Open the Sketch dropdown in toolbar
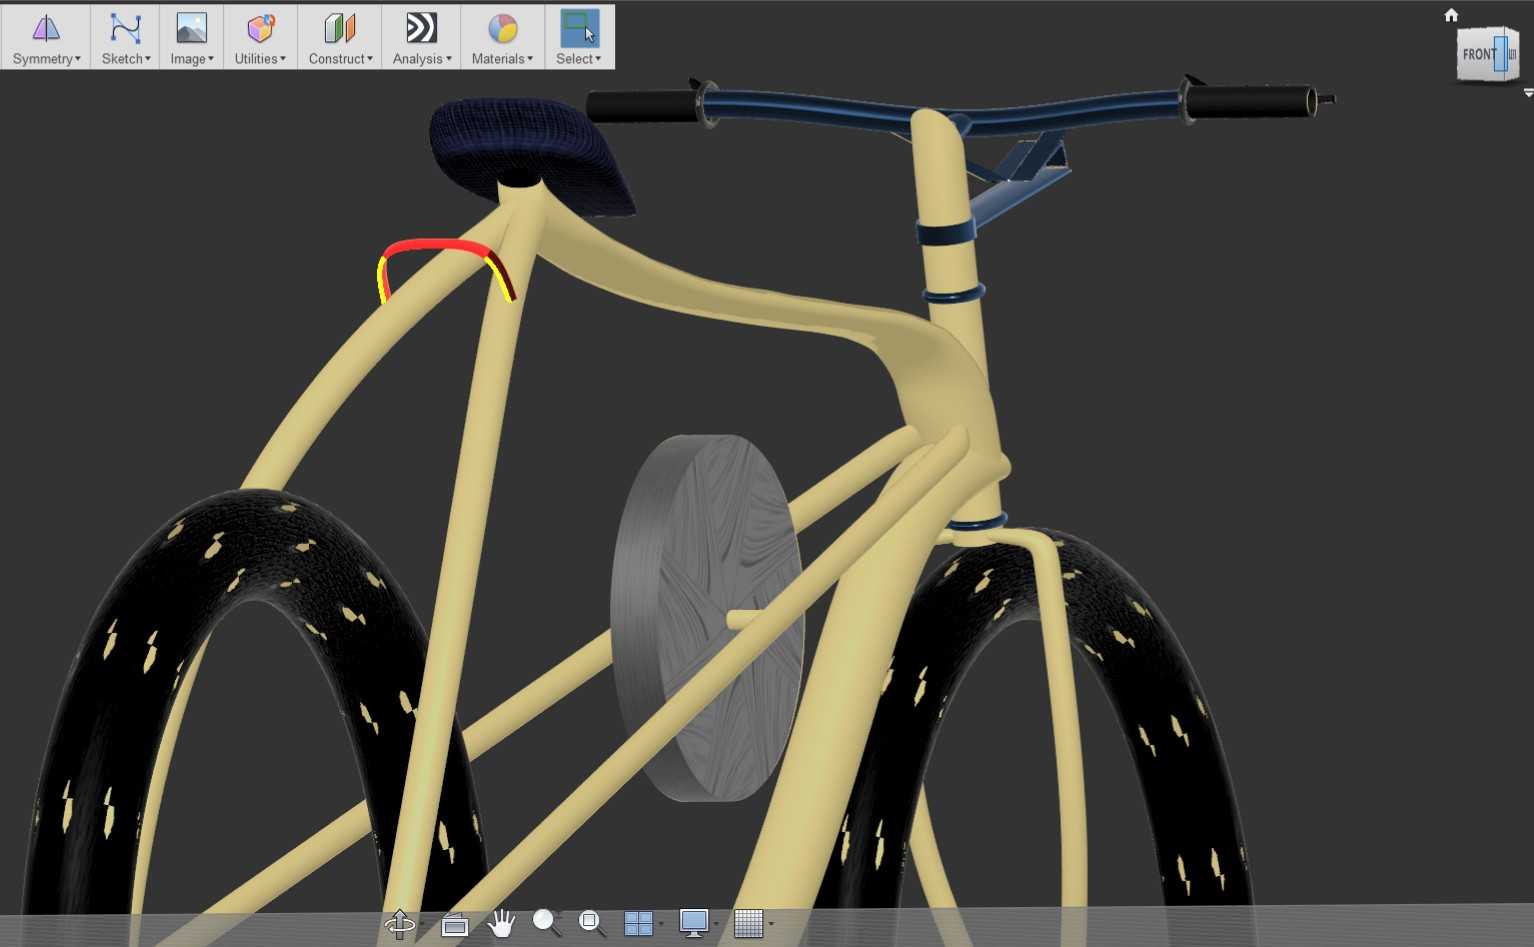 125,38
